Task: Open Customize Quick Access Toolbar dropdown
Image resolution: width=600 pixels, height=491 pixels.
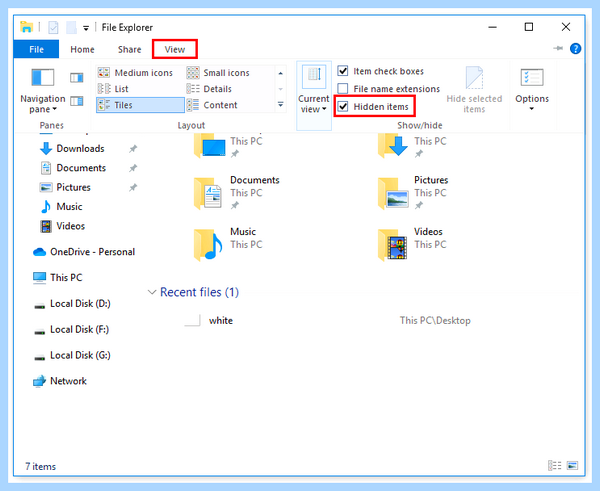Action: coord(86,28)
